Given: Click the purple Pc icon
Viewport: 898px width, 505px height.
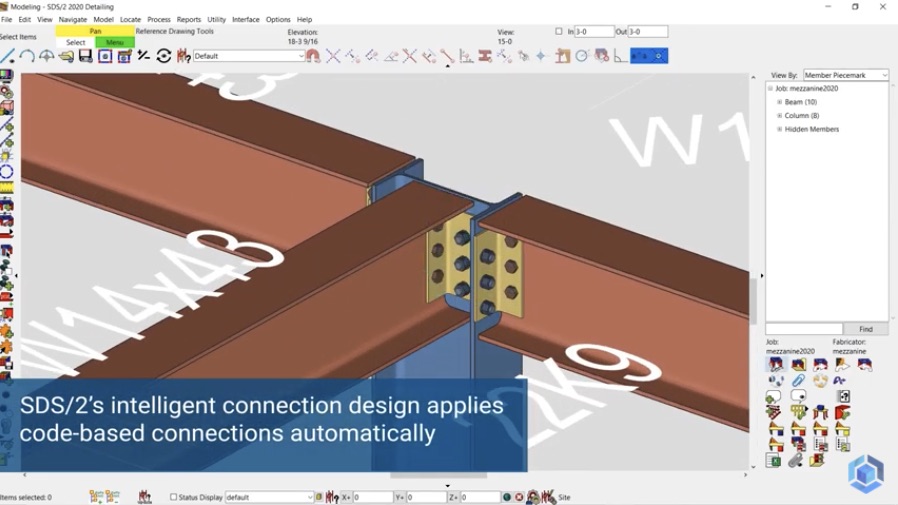Looking at the screenshot, I should pyautogui.click(x=840, y=380).
